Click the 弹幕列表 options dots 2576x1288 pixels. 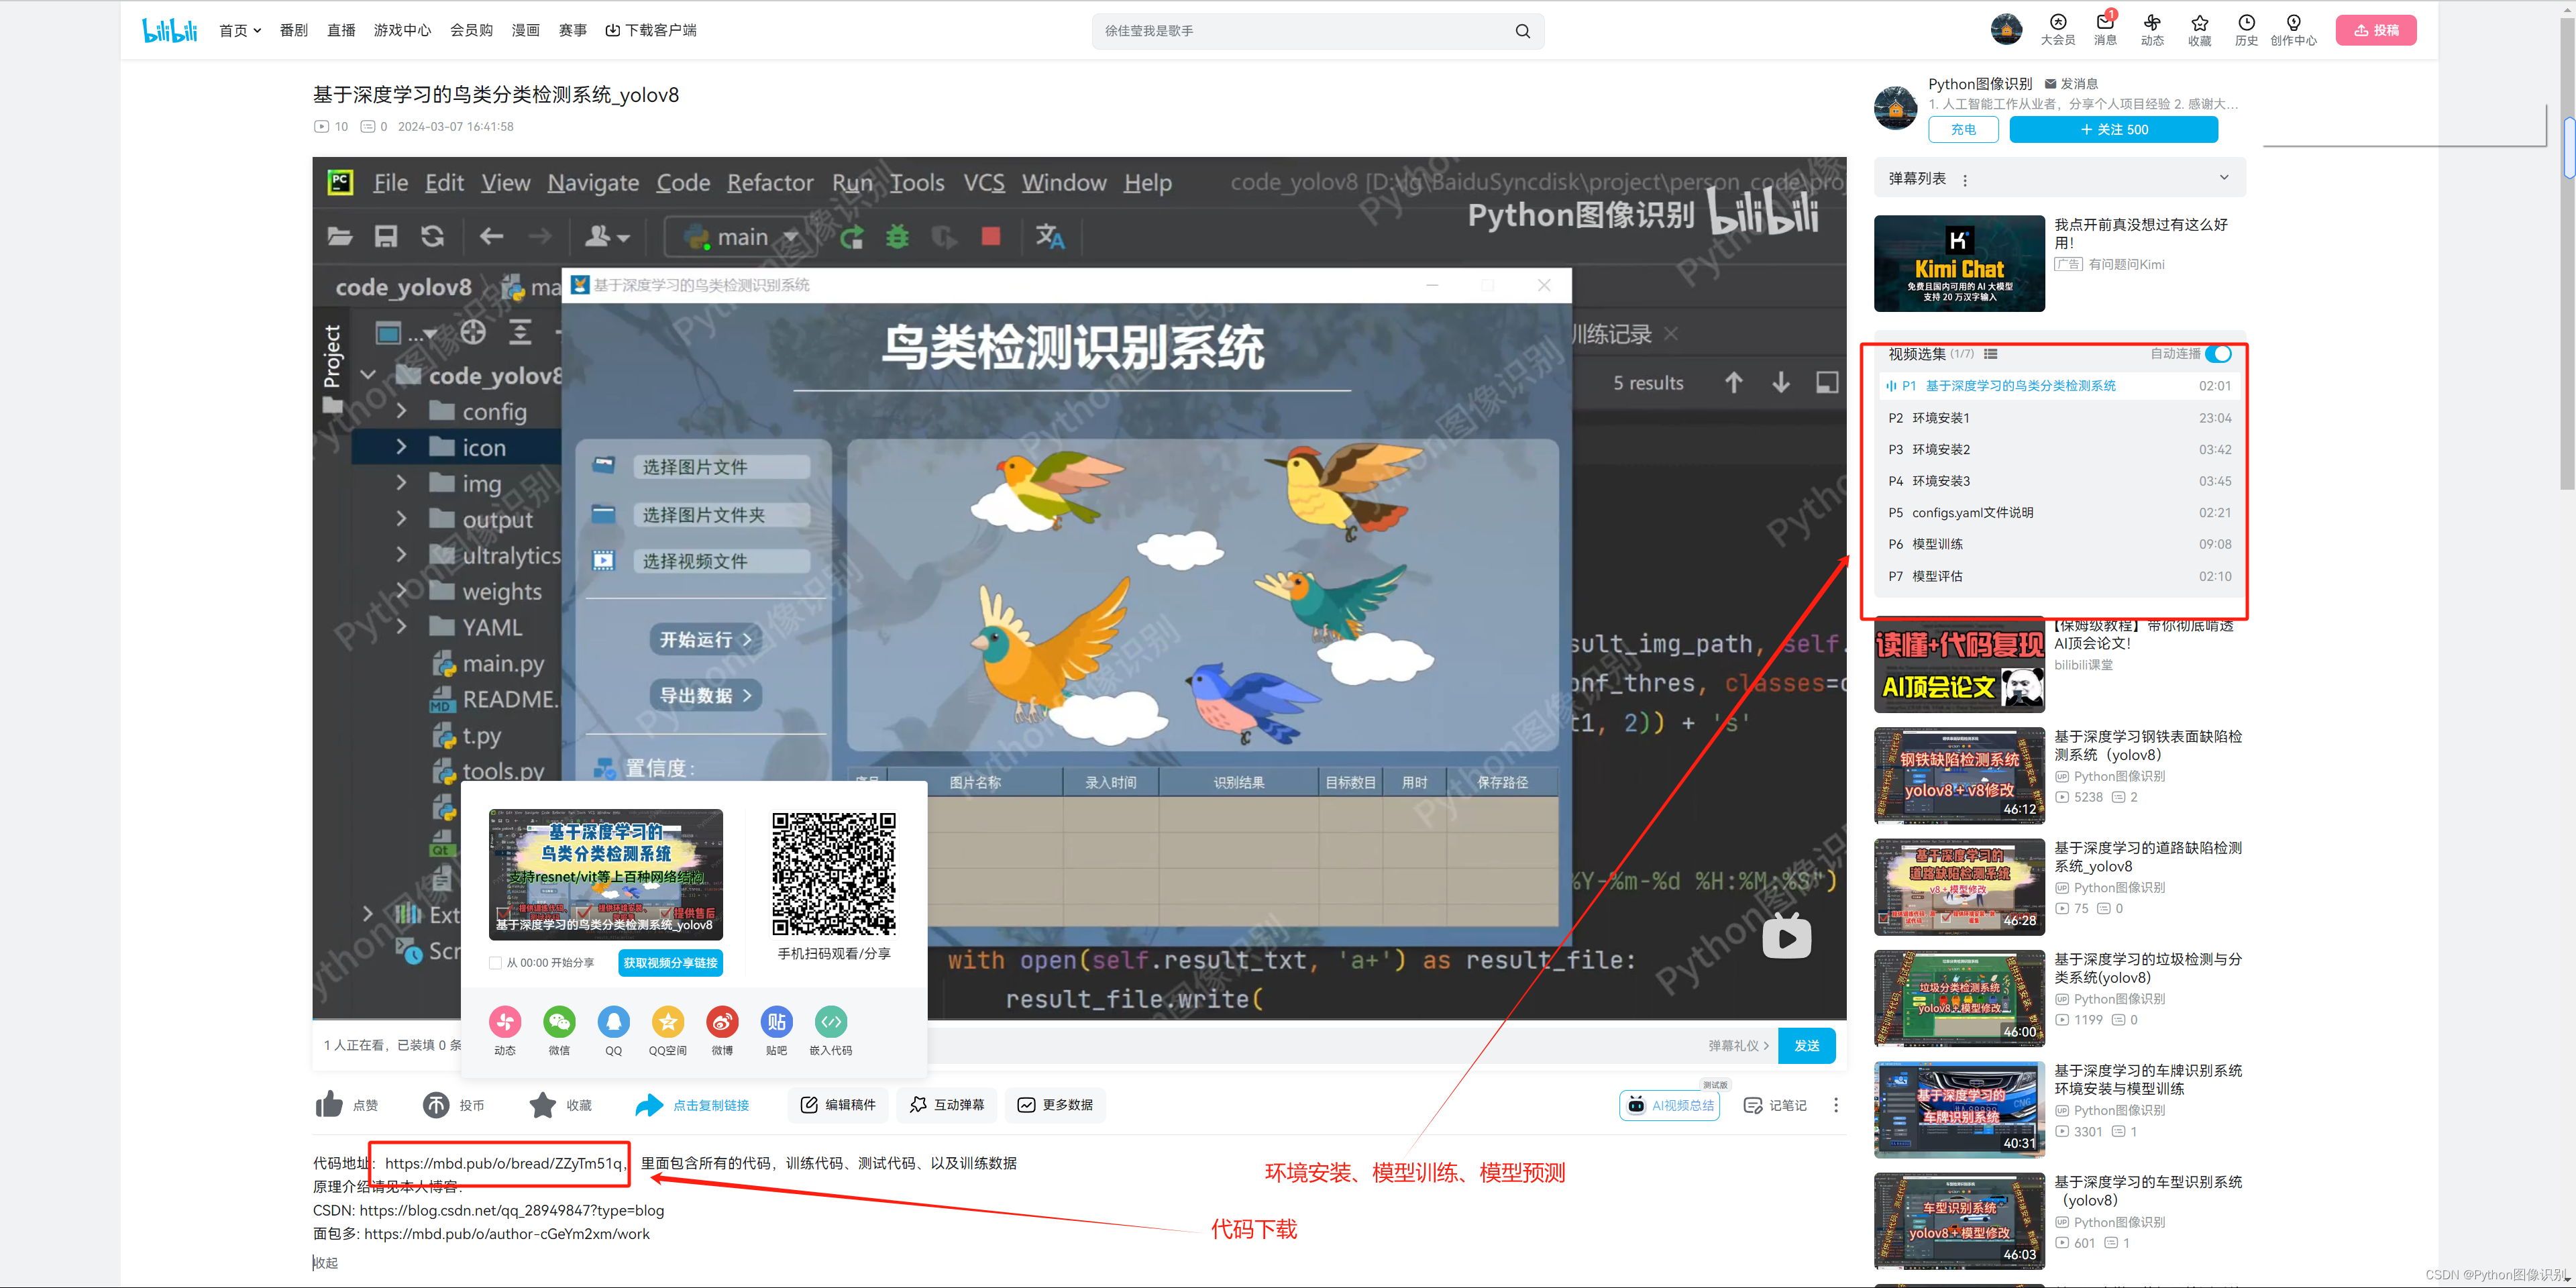click(x=1965, y=180)
